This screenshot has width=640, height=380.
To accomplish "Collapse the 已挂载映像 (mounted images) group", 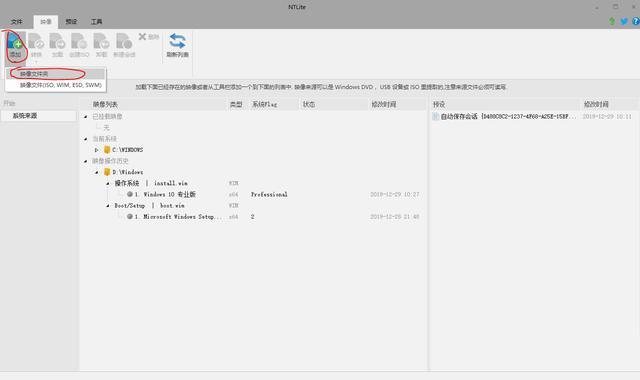I will tap(86, 117).
